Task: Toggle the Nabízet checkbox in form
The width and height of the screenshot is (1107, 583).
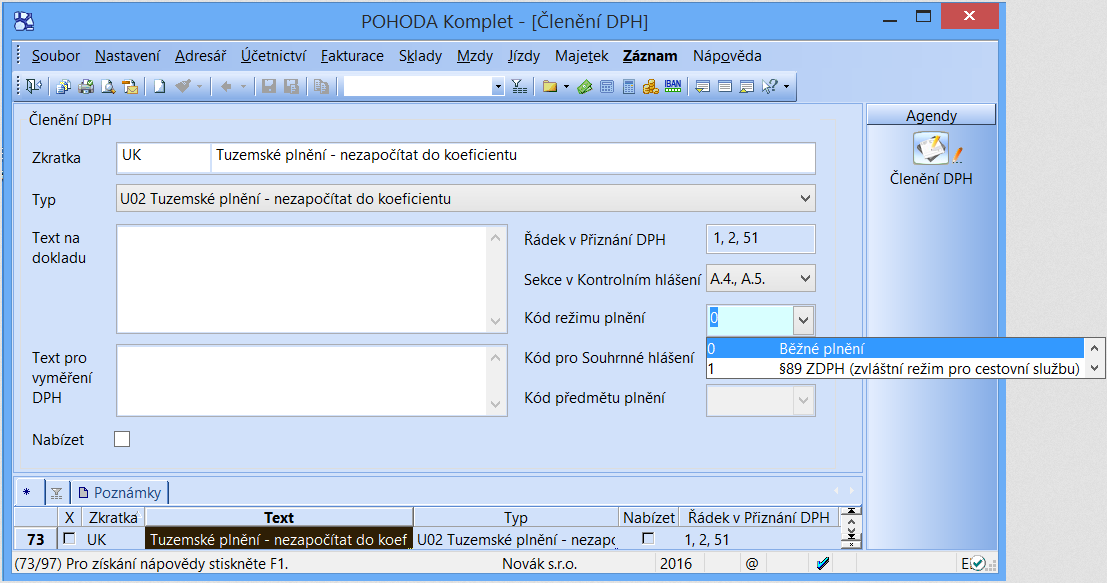Action: [122, 439]
